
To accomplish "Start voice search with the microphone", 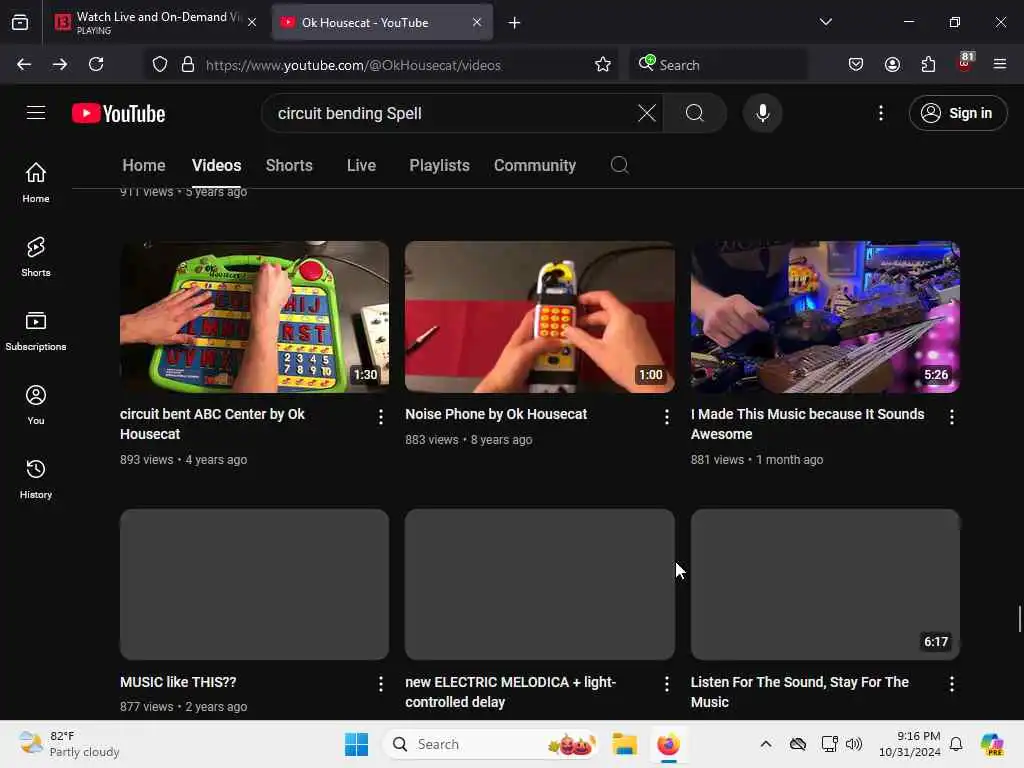I will coord(762,113).
